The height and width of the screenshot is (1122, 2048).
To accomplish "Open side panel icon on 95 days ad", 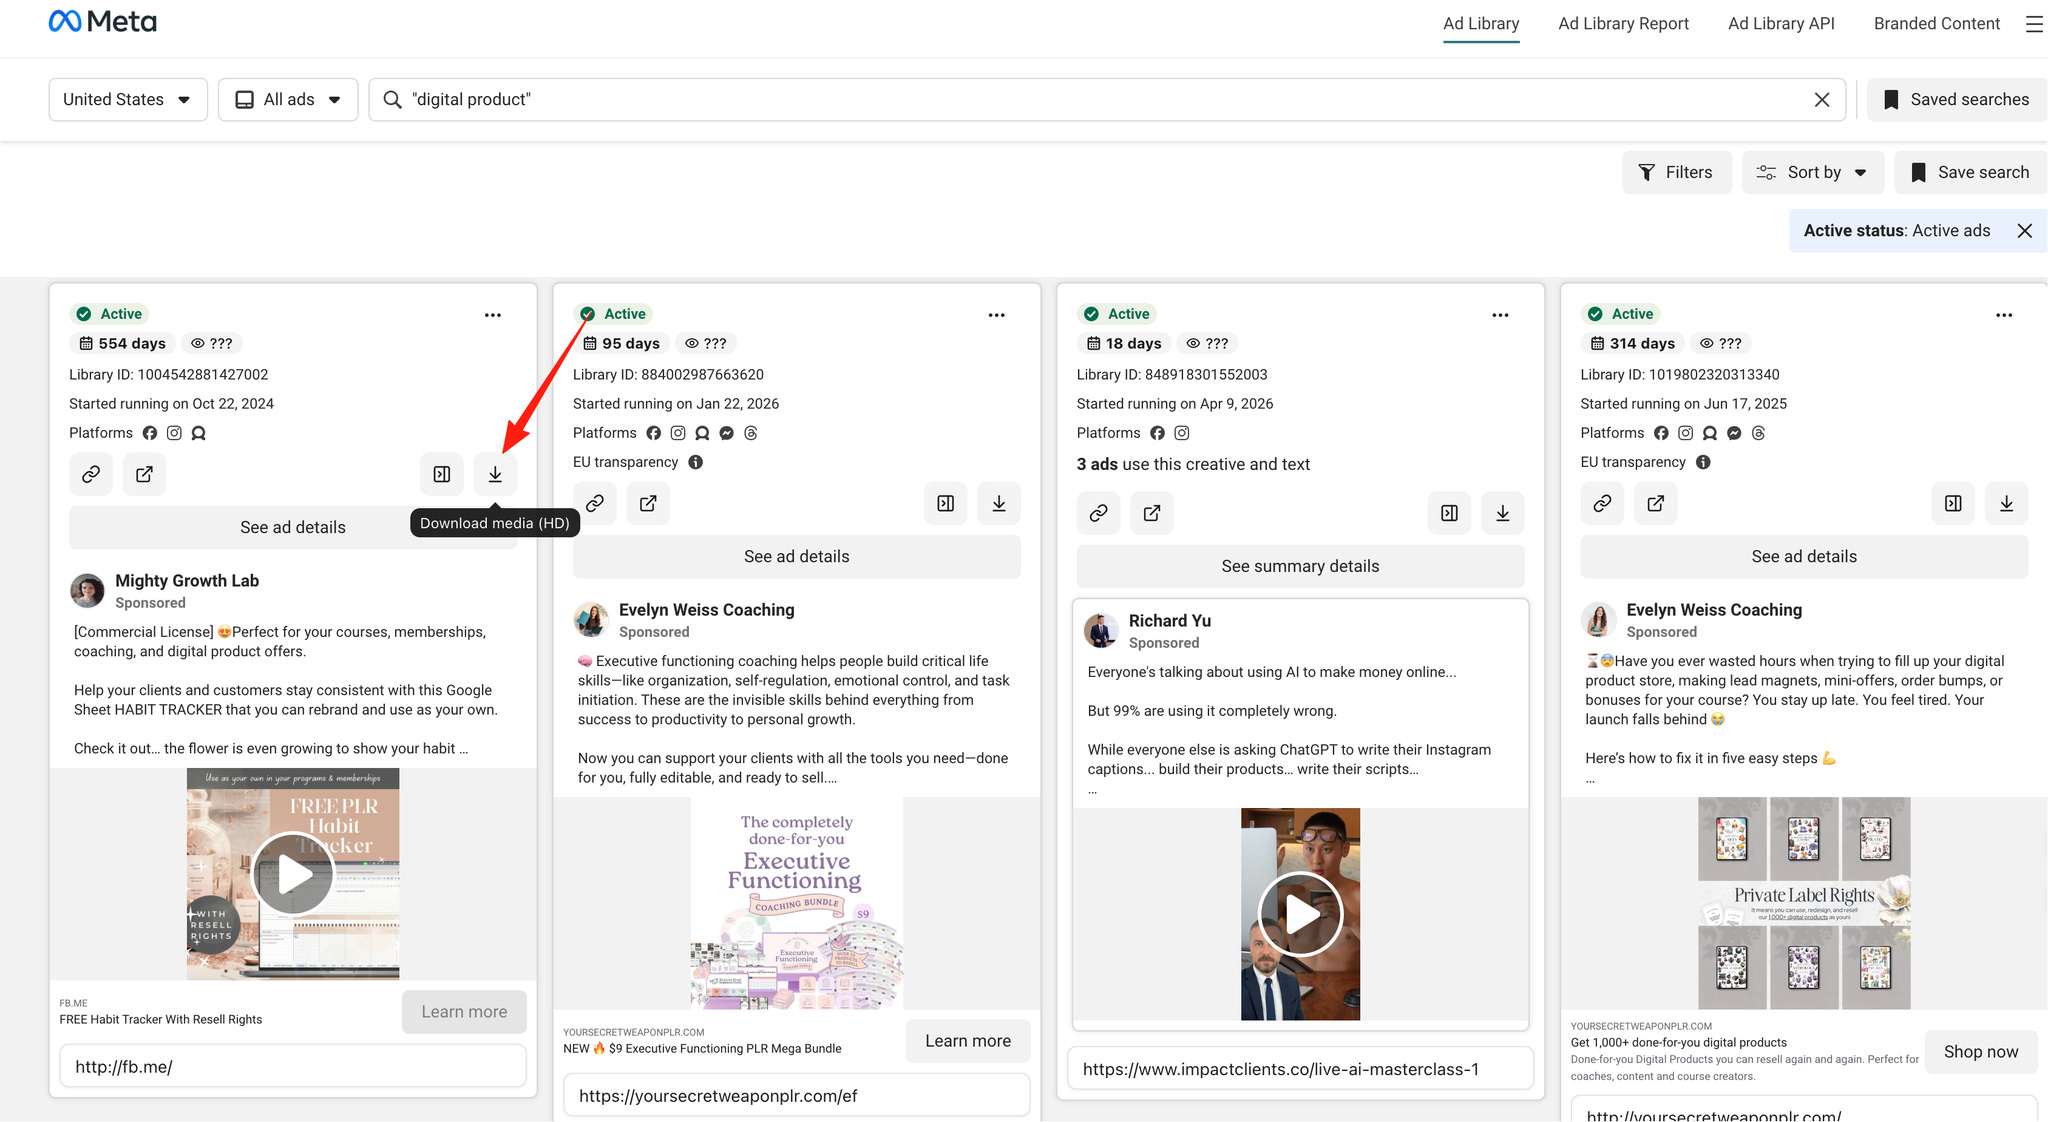I will click(945, 503).
